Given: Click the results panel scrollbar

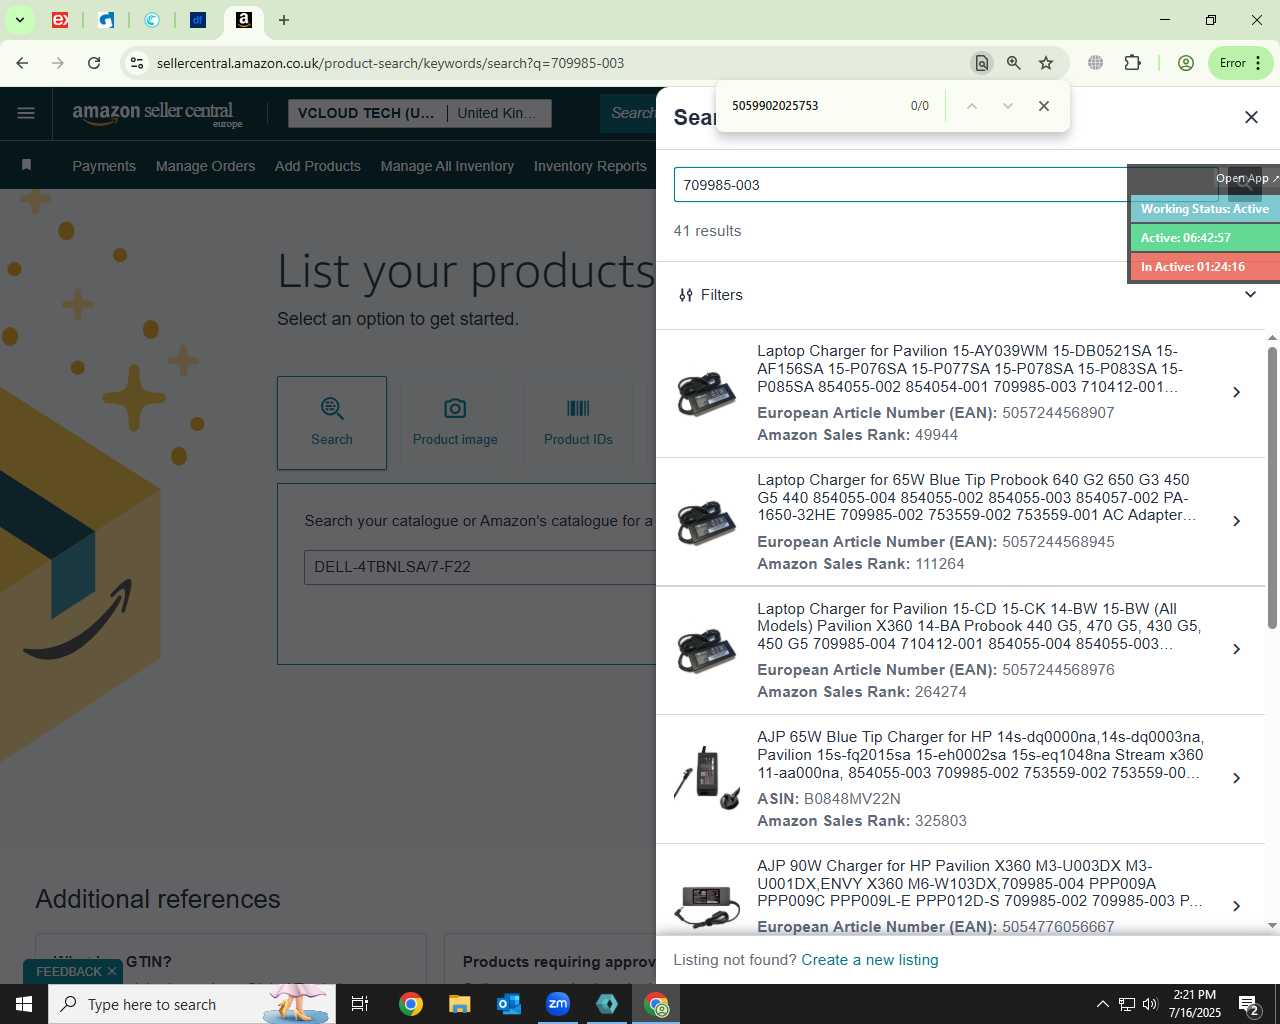Looking at the screenshot, I should coord(1272,488).
